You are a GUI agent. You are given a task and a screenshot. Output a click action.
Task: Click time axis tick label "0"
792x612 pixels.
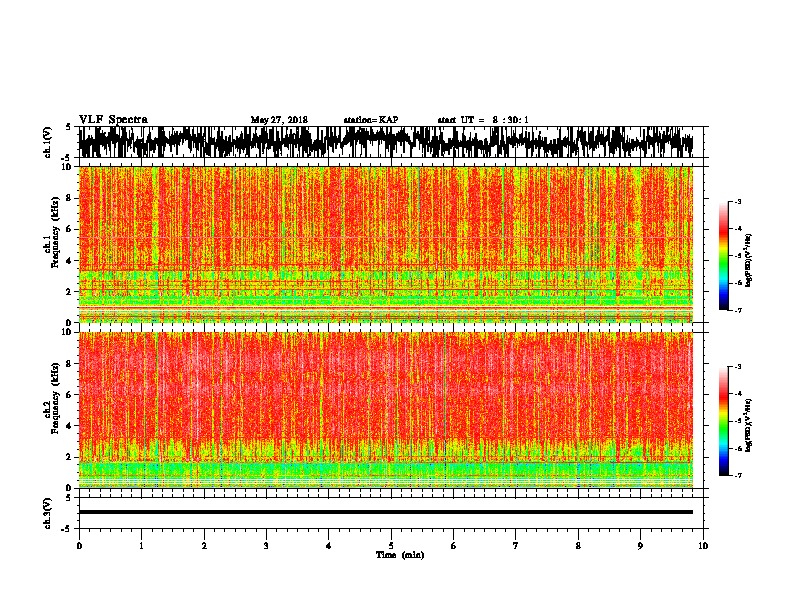79,546
